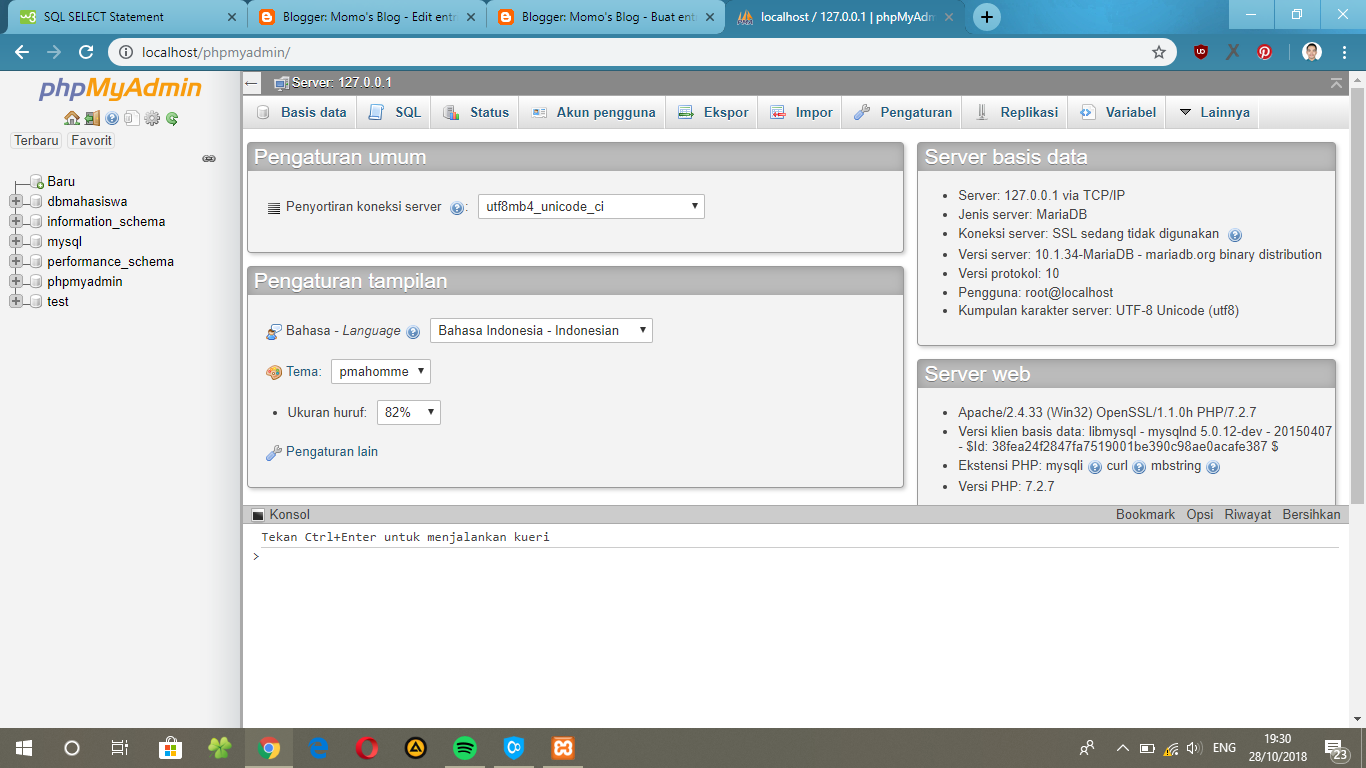1366x768 pixels.
Task: Expand the dbmahasiswa database node
Action: point(15,201)
